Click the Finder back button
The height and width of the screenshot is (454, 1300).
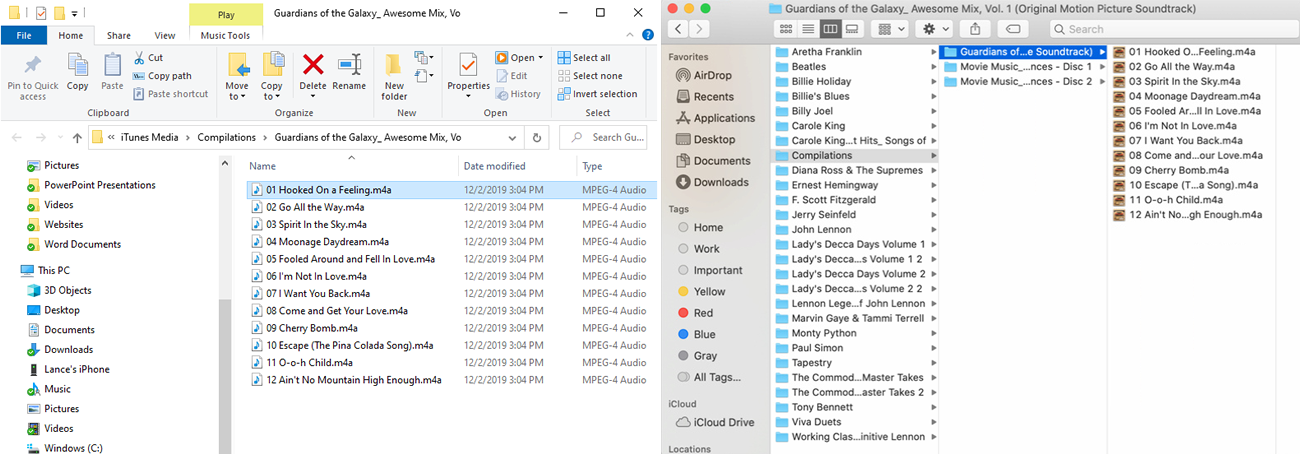click(x=679, y=29)
